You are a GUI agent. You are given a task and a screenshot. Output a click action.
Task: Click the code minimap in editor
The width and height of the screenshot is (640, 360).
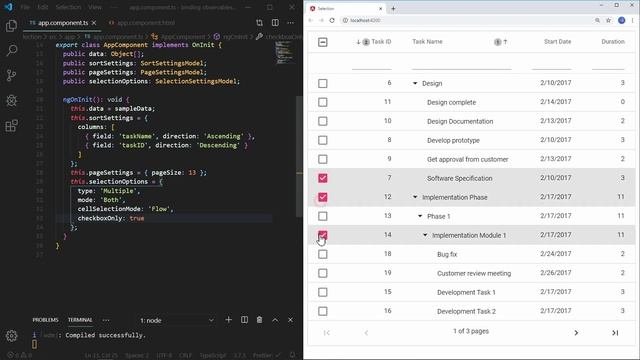pos(284,53)
